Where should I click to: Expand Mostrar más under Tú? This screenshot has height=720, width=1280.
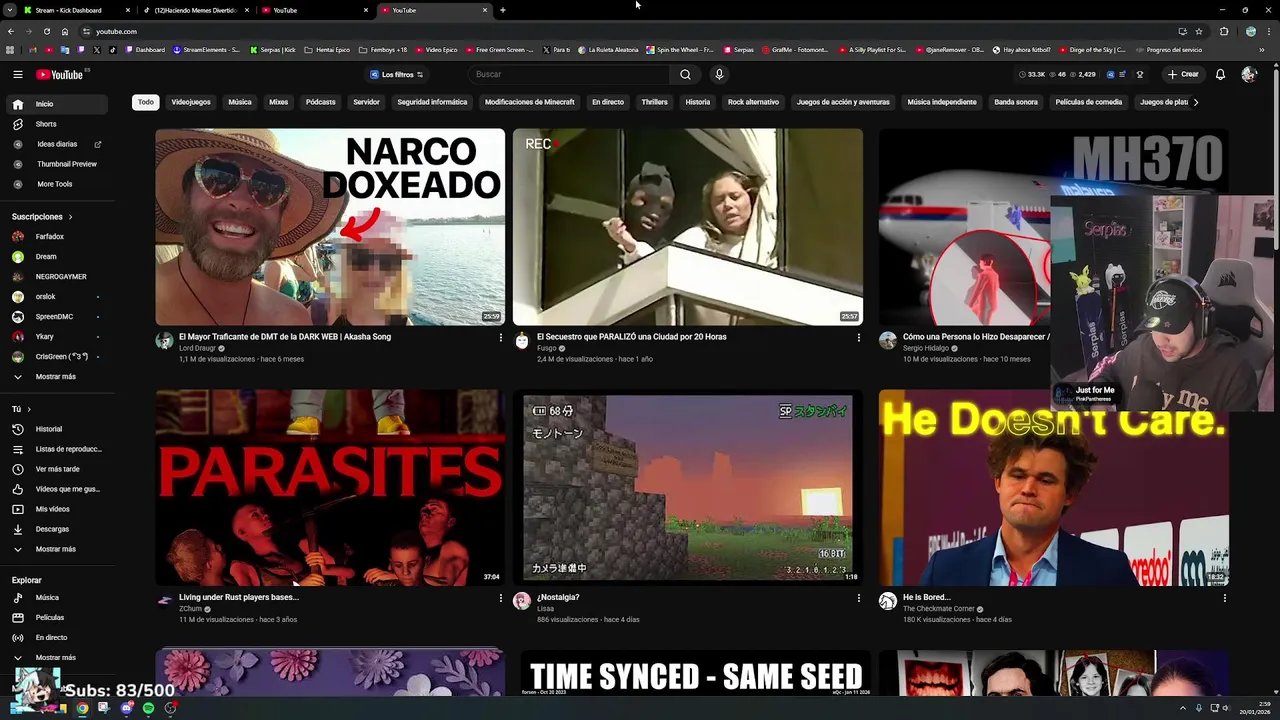pos(56,549)
